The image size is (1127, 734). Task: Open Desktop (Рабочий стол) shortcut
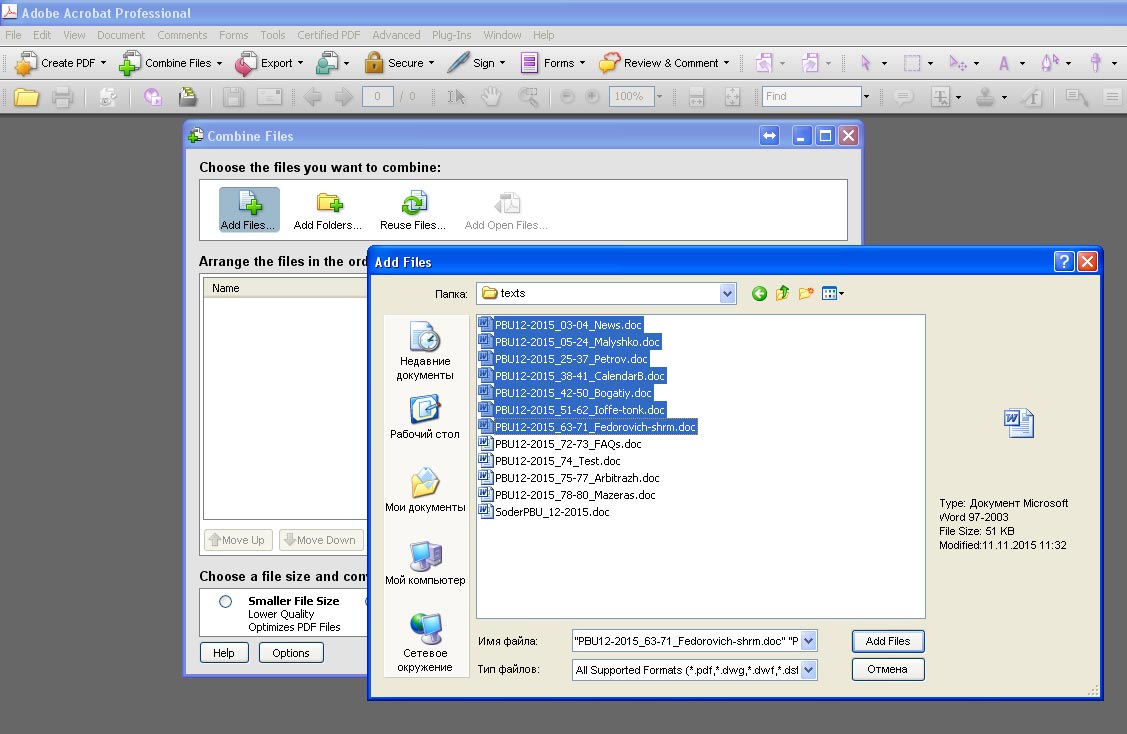pos(425,417)
